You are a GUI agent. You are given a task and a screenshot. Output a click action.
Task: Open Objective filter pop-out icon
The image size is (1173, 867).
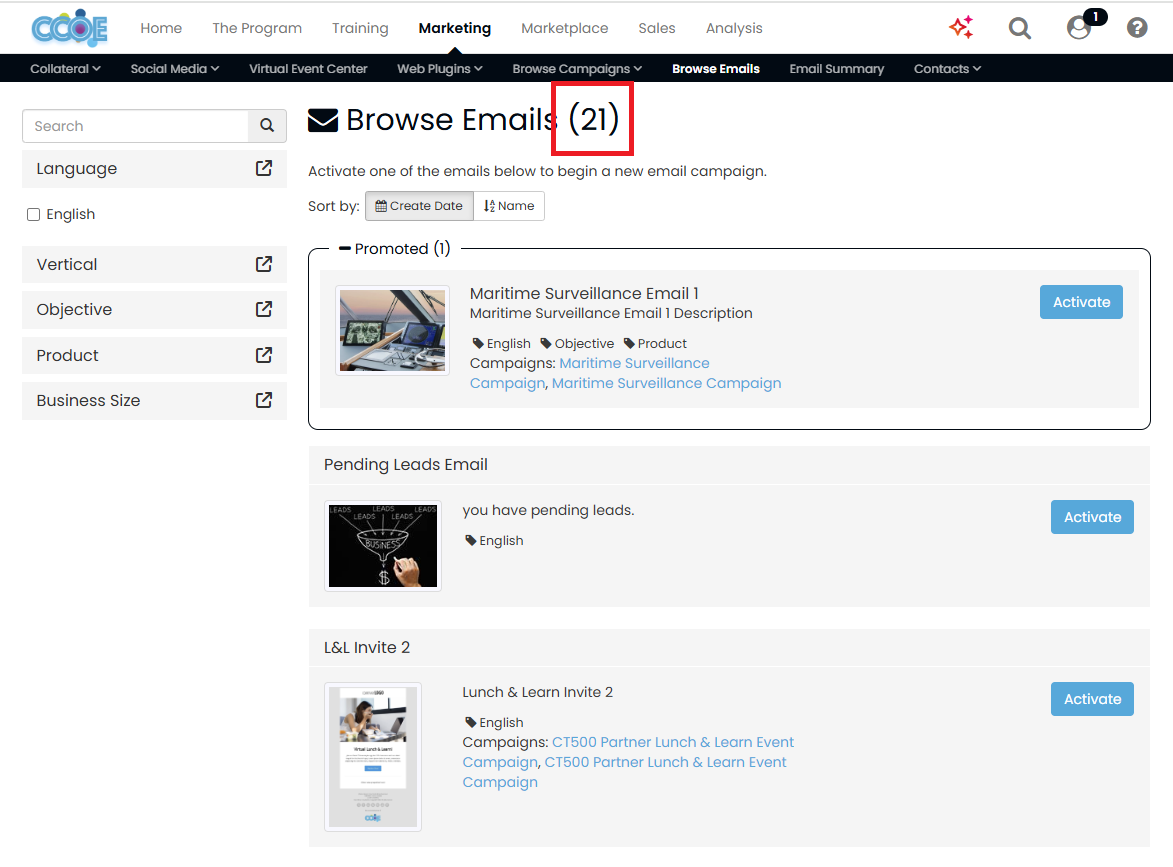click(x=264, y=309)
